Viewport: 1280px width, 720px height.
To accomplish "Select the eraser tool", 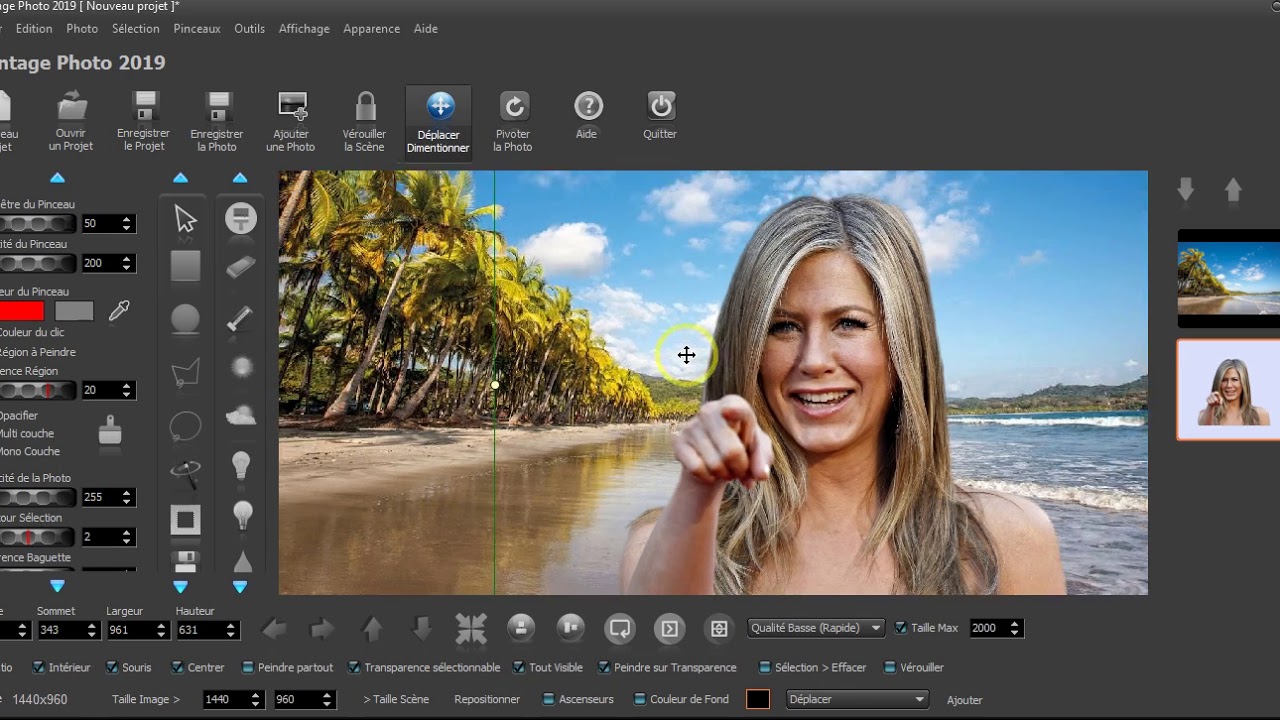I will point(241,267).
